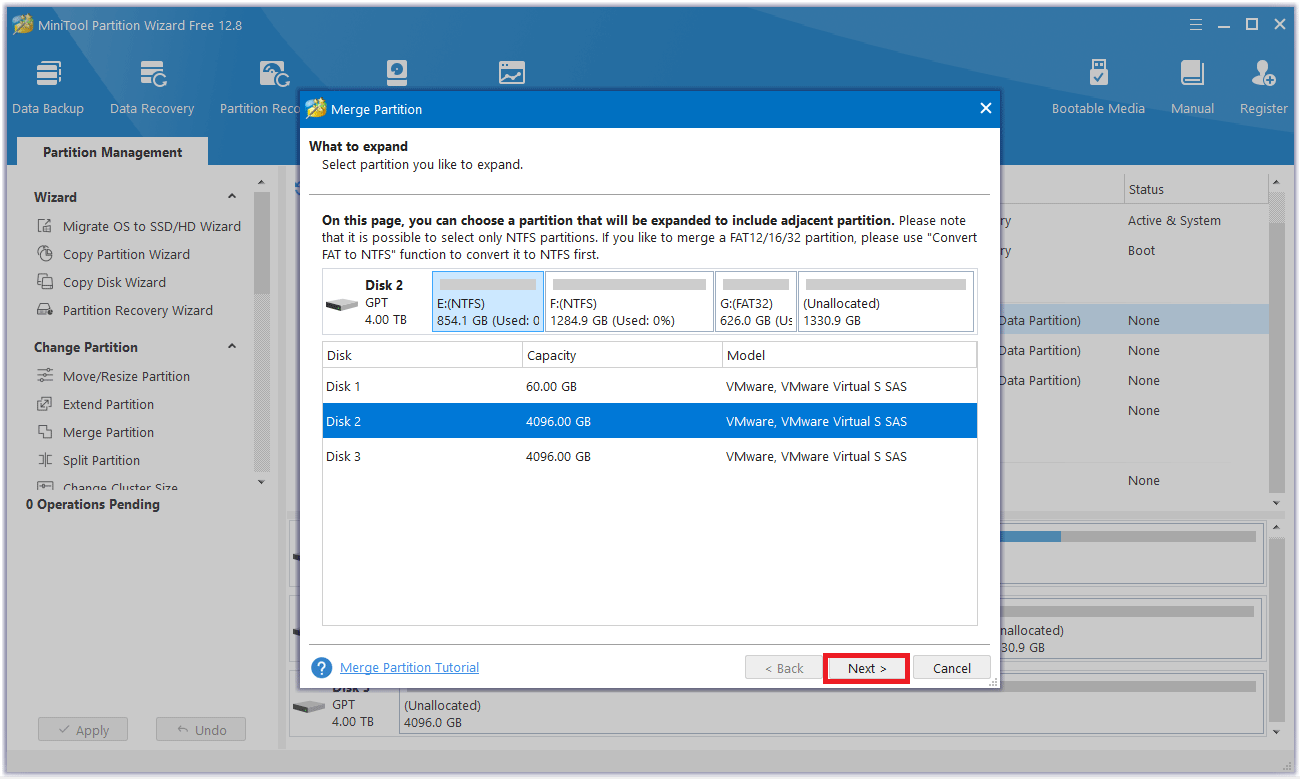
Task: Open the Manual
Action: (x=1192, y=88)
